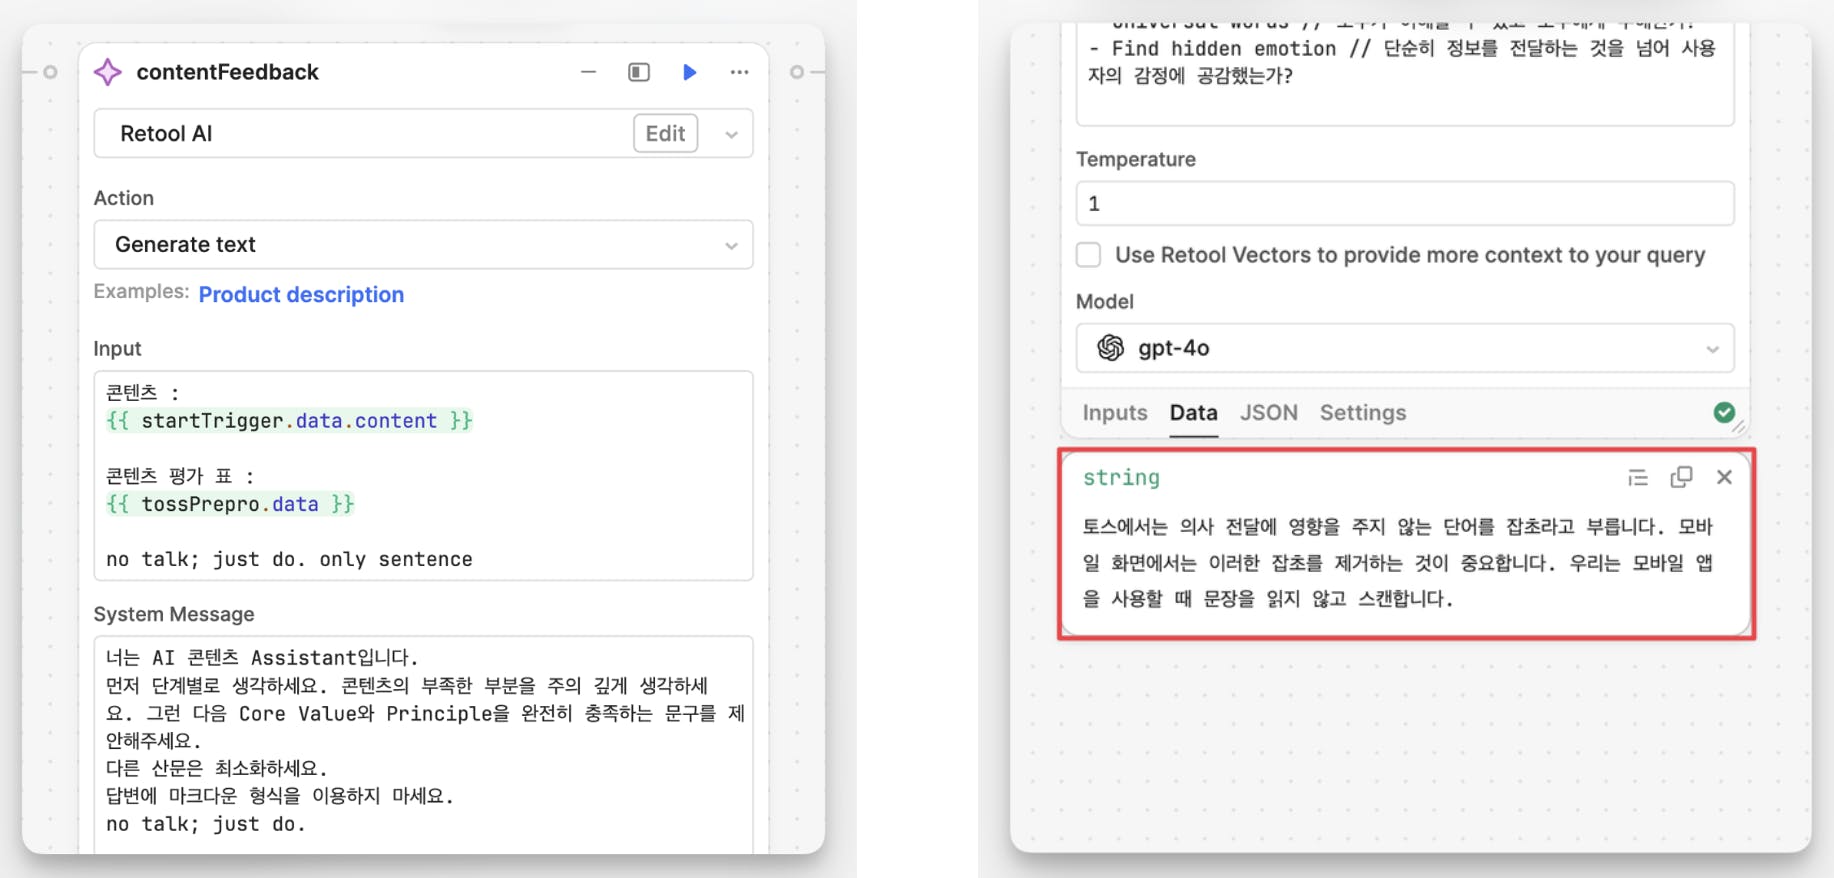Click the tossPrepro.data expression
Image resolution: width=1834 pixels, height=878 pixels.
coord(230,504)
